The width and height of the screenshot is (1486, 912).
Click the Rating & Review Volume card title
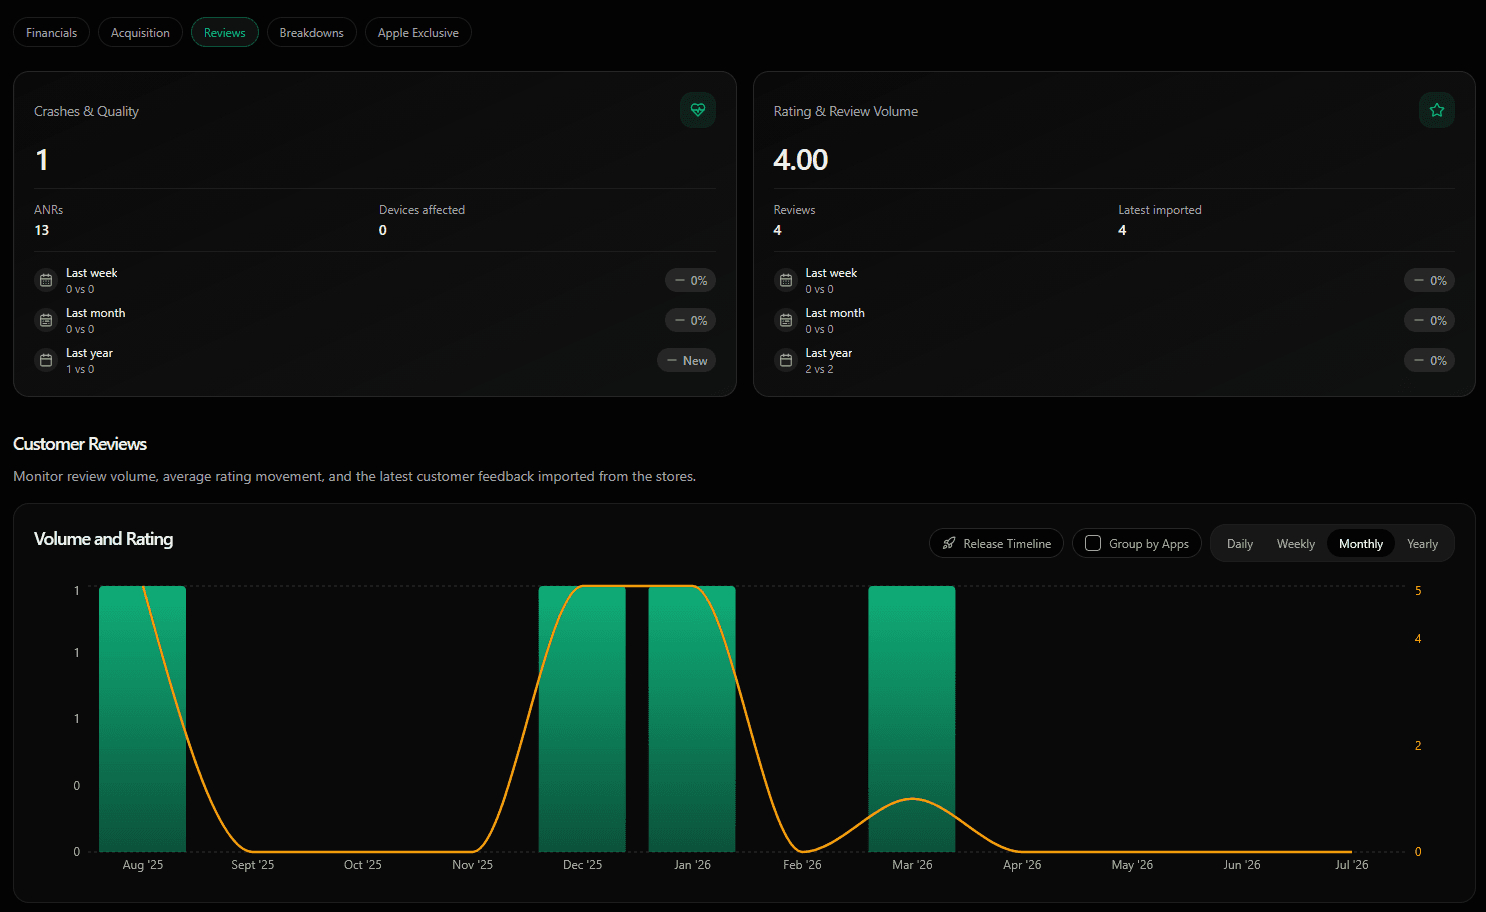pos(846,111)
